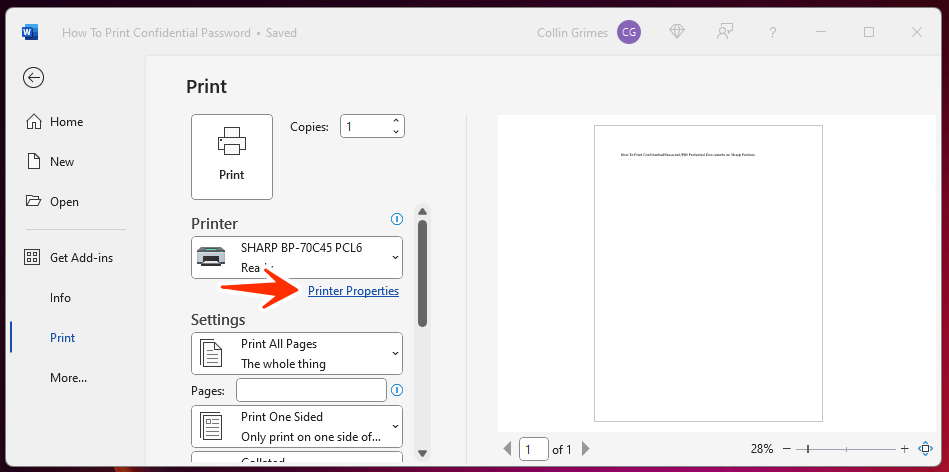This screenshot has height=472, width=949.
Task: Maximize the Word window
Action: (869, 32)
